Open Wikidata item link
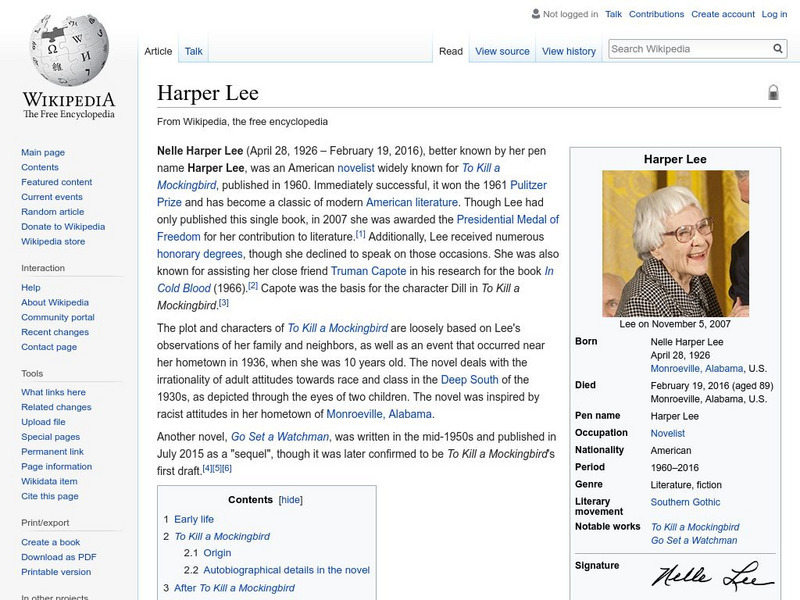 click(x=49, y=481)
